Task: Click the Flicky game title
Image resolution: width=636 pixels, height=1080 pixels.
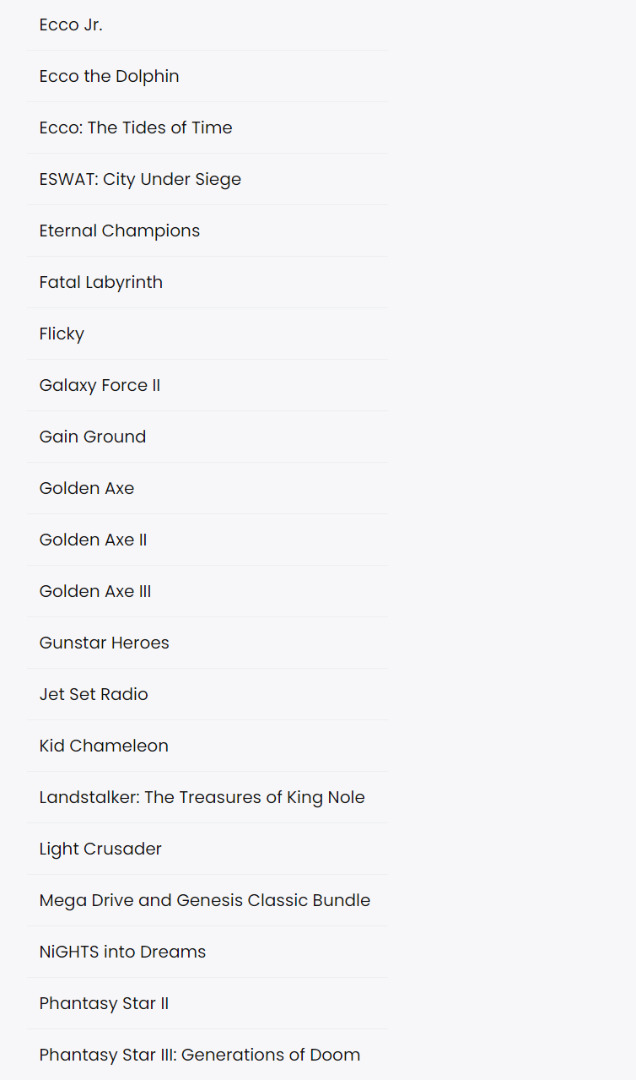Action: 62,334
